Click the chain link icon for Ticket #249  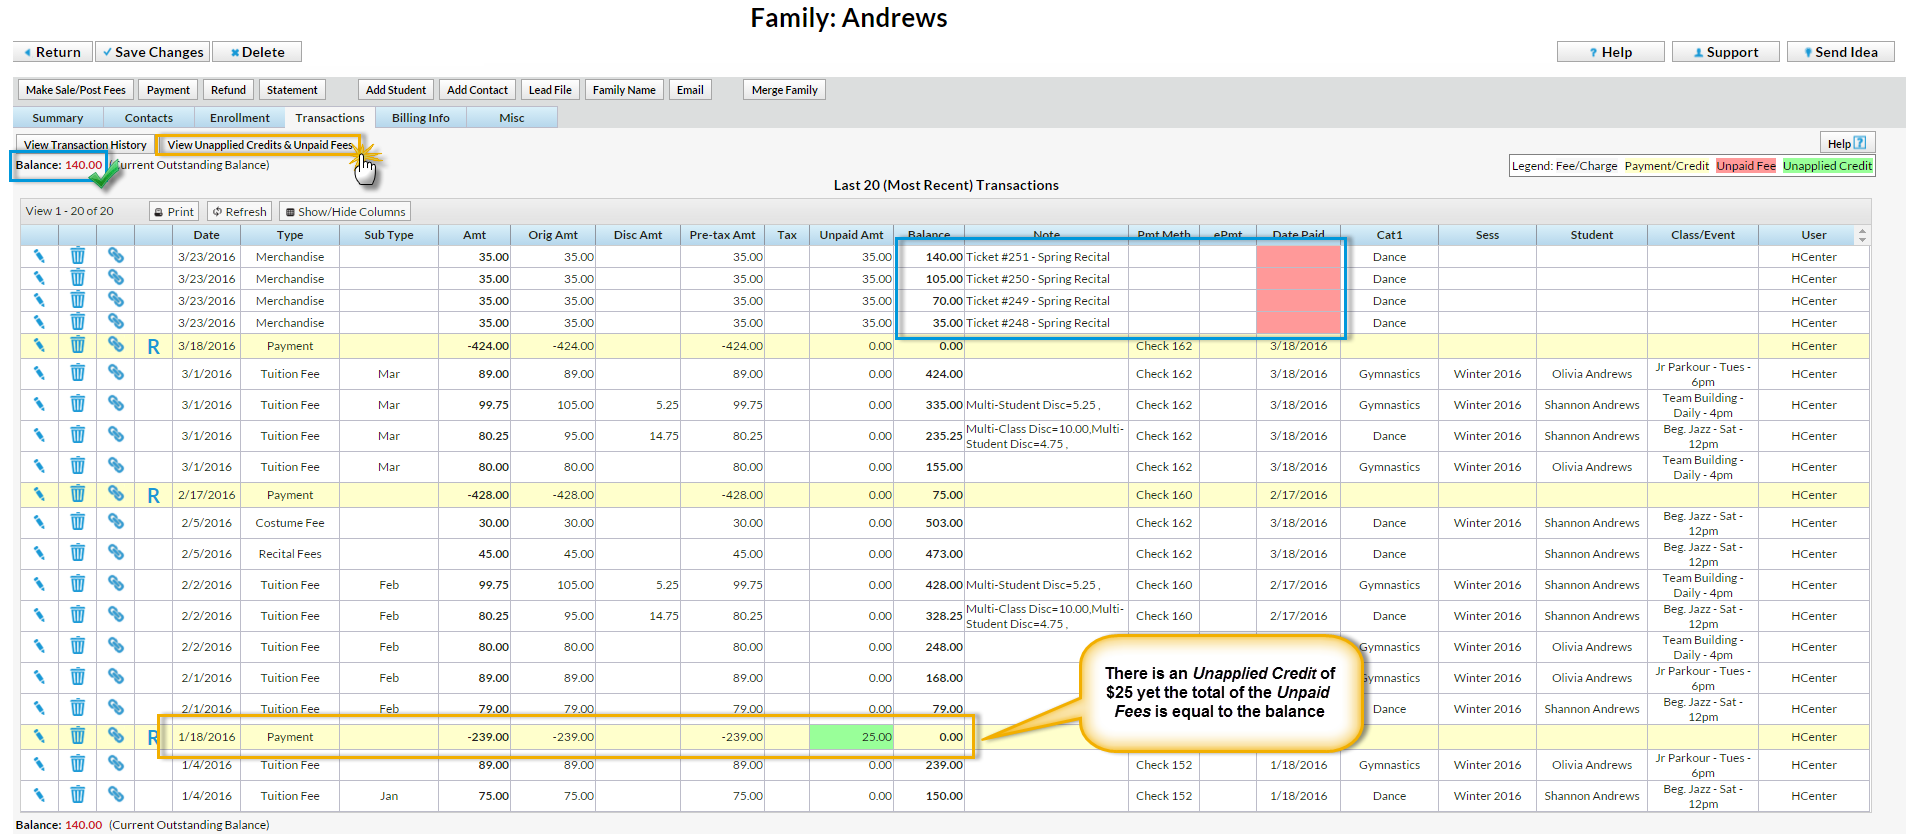pos(116,300)
